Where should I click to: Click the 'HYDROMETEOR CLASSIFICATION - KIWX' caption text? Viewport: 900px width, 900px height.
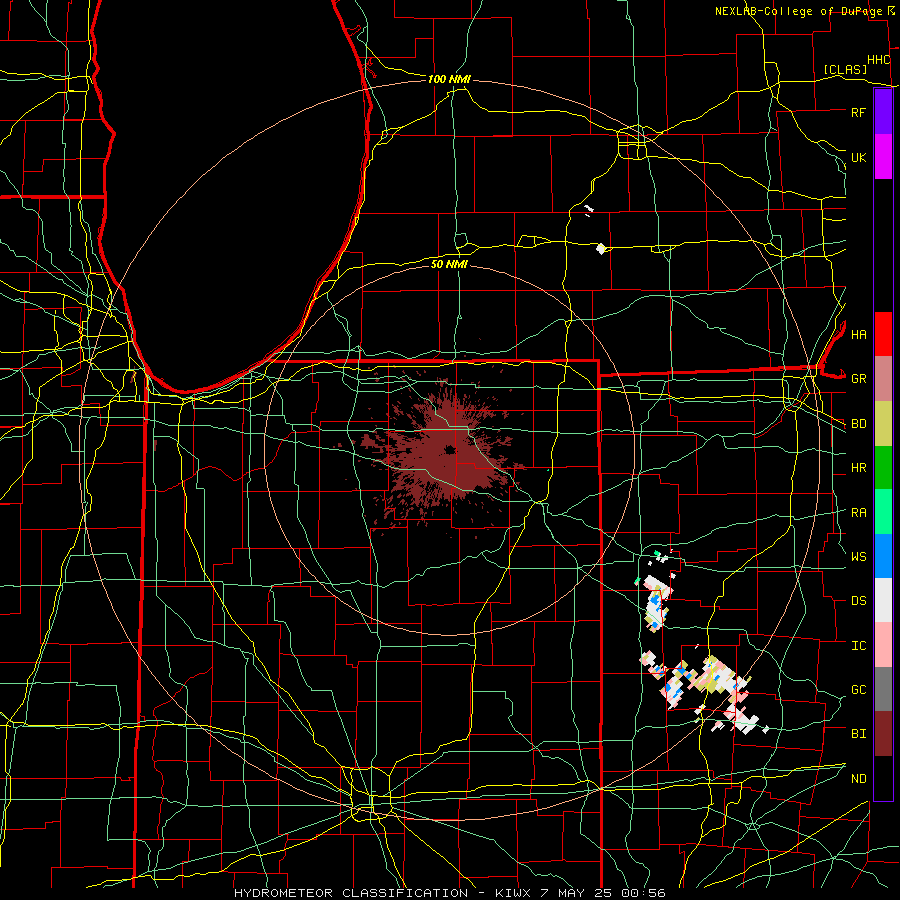[x=382, y=893]
